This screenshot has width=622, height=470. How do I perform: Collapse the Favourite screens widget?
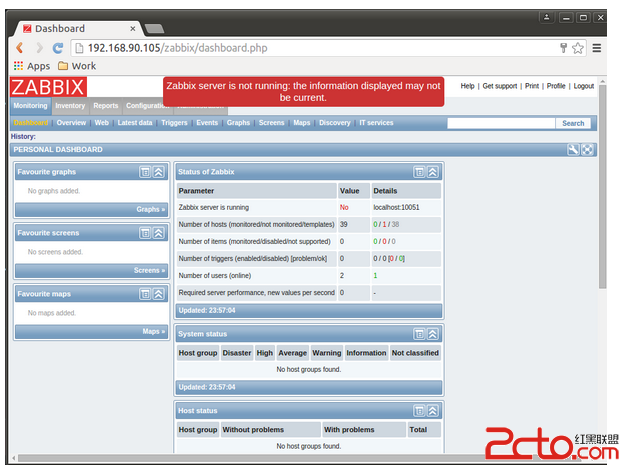[159, 233]
